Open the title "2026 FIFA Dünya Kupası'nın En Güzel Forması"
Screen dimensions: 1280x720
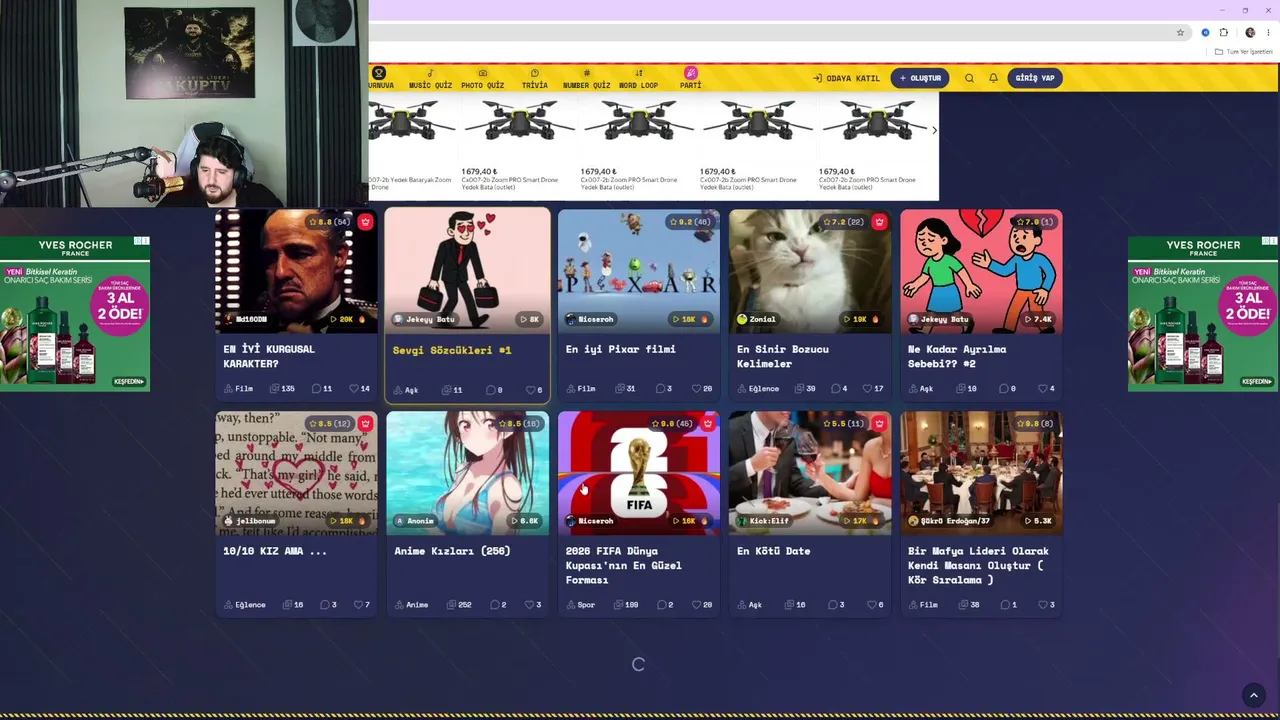[x=624, y=565]
